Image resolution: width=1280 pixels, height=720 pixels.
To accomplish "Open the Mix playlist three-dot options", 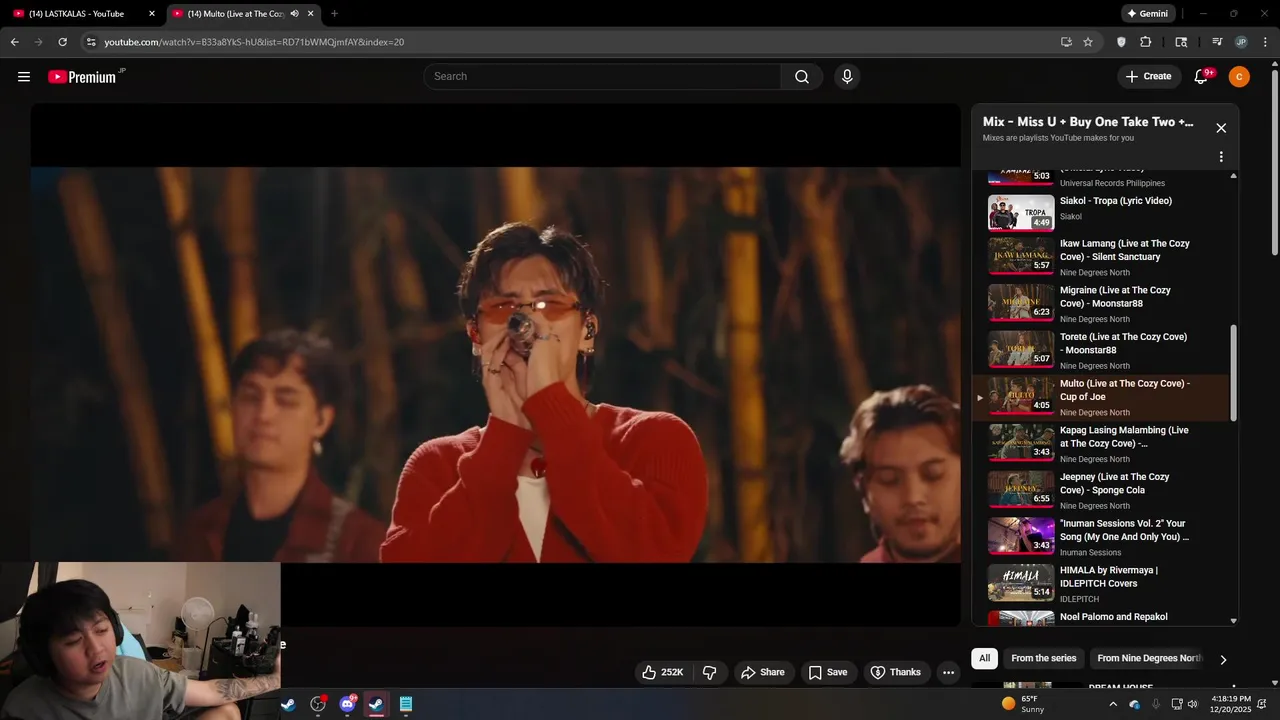I will 1221,157.
